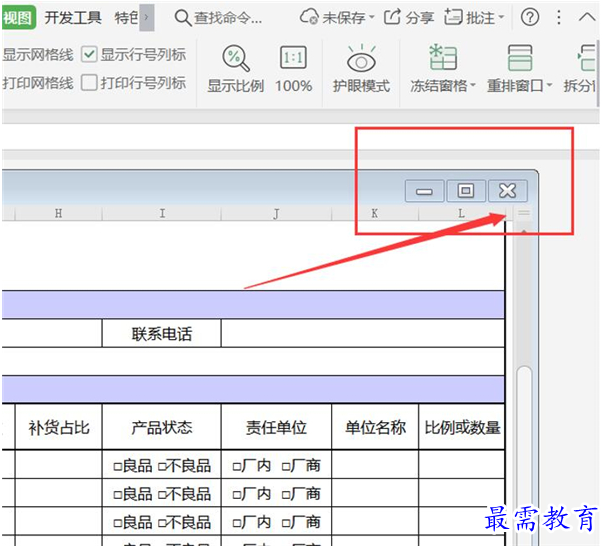Select column I header
This screenshot has width=606, height=550.
pyautogui.click(x=162, y=213)
